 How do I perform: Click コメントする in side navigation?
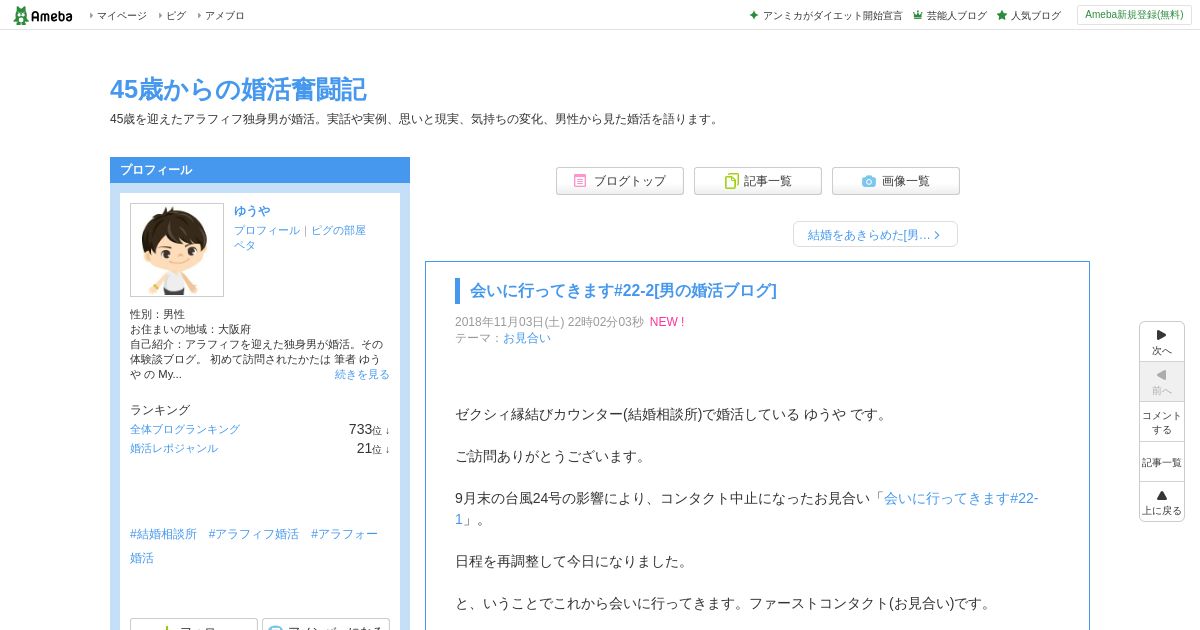click(x=1162, y=422)
